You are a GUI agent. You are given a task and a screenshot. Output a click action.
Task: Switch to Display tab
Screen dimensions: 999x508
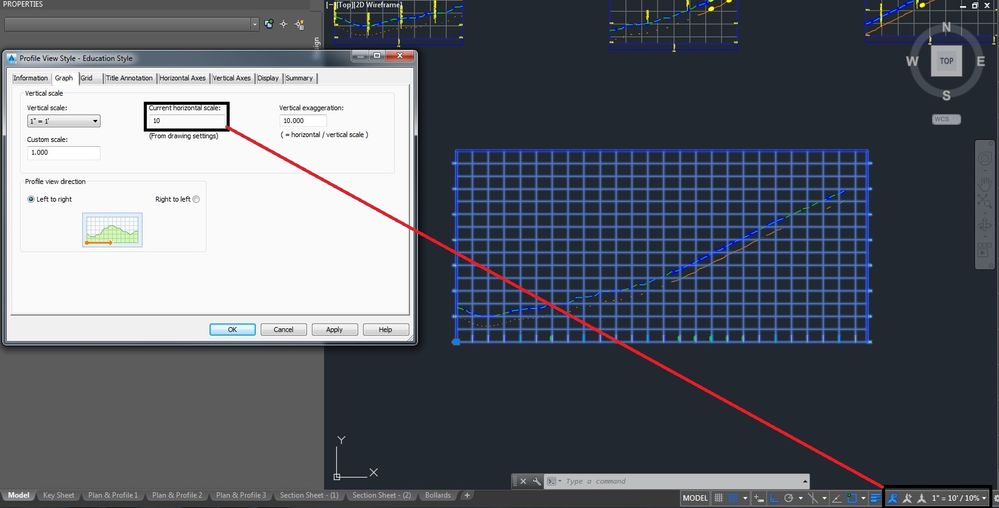click(268, 78)
